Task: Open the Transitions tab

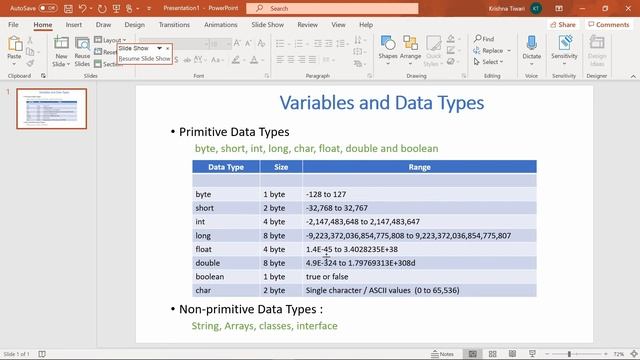Action: point(174,24)
